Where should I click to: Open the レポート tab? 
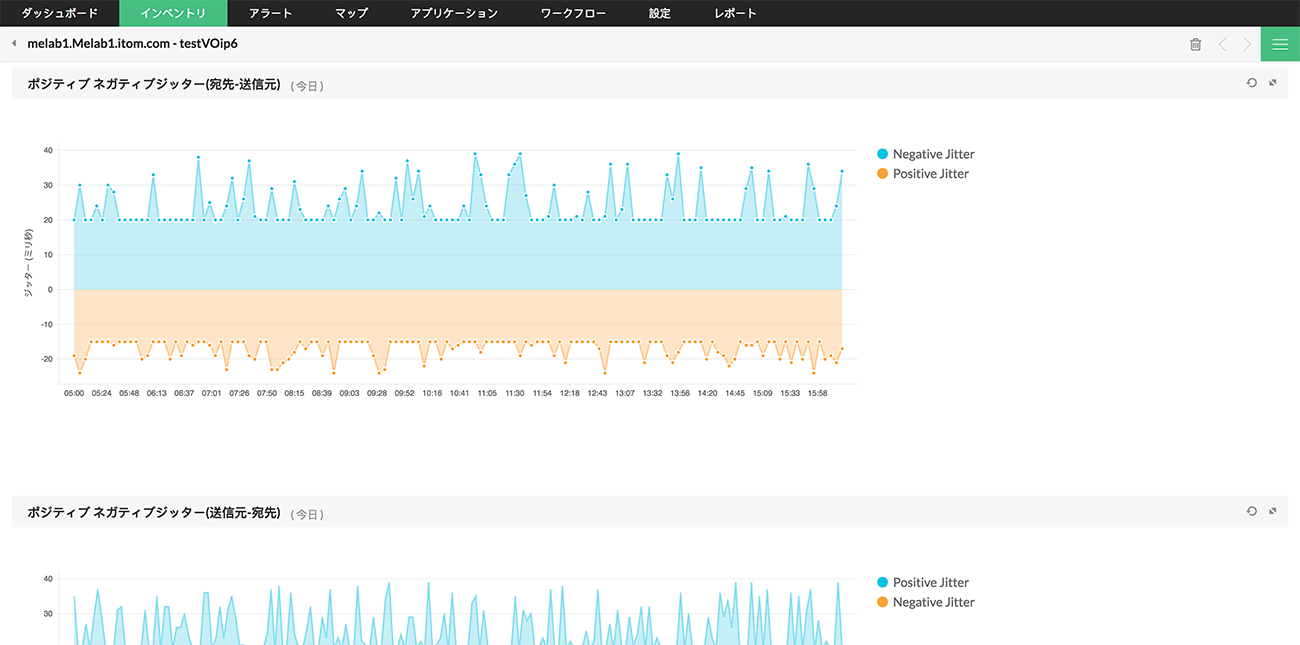pos(735,13)
